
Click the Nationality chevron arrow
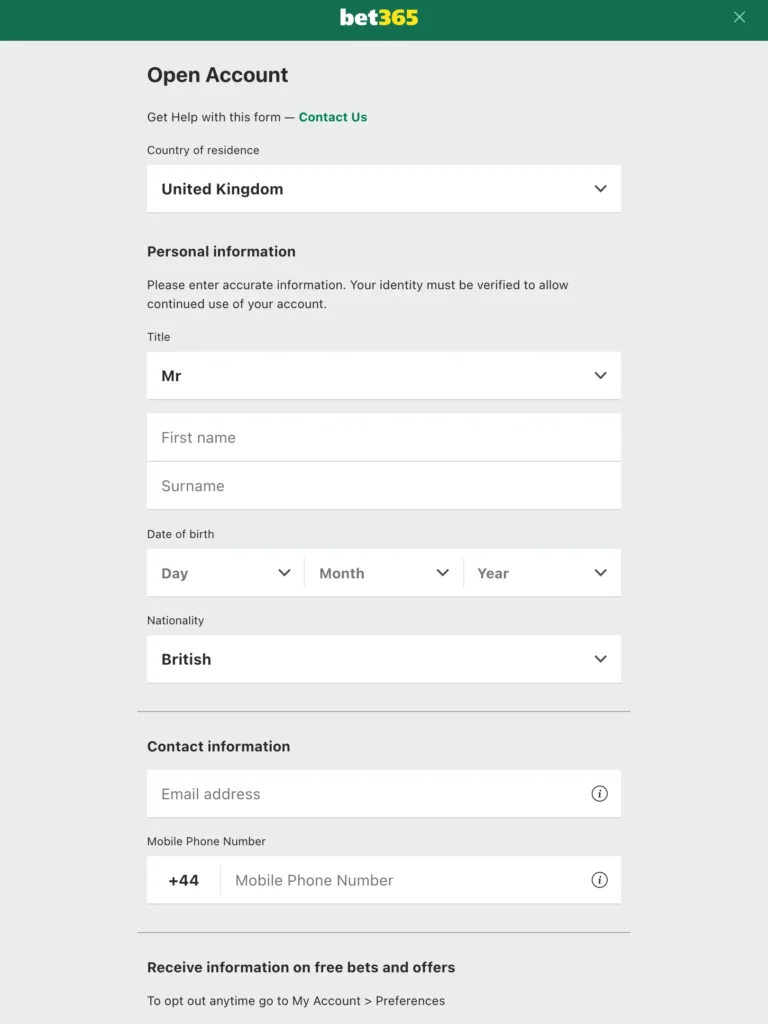(x=600, y=659)
